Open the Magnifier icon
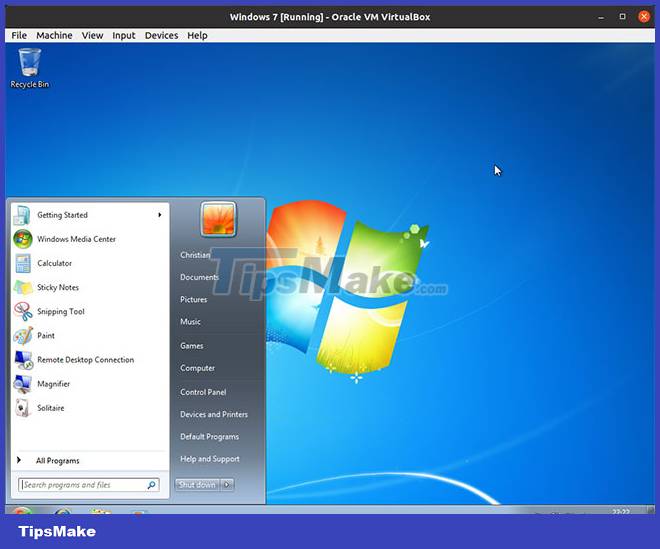Viewport: 660px width, 549px height. [x=22, y=384]
